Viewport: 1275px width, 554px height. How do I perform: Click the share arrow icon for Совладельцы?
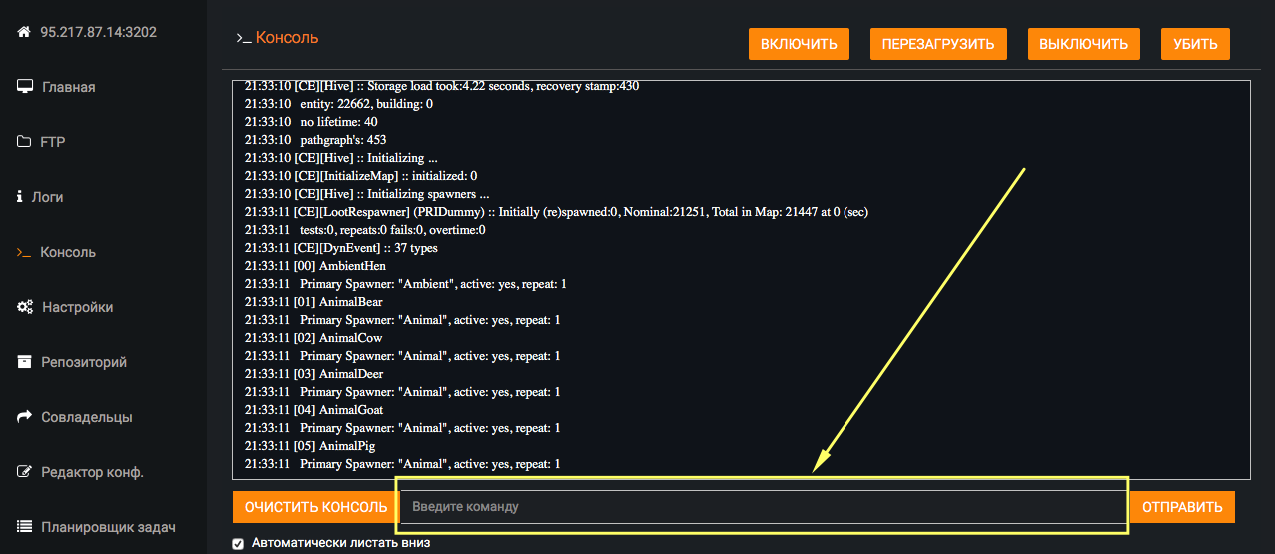point(25,417)
